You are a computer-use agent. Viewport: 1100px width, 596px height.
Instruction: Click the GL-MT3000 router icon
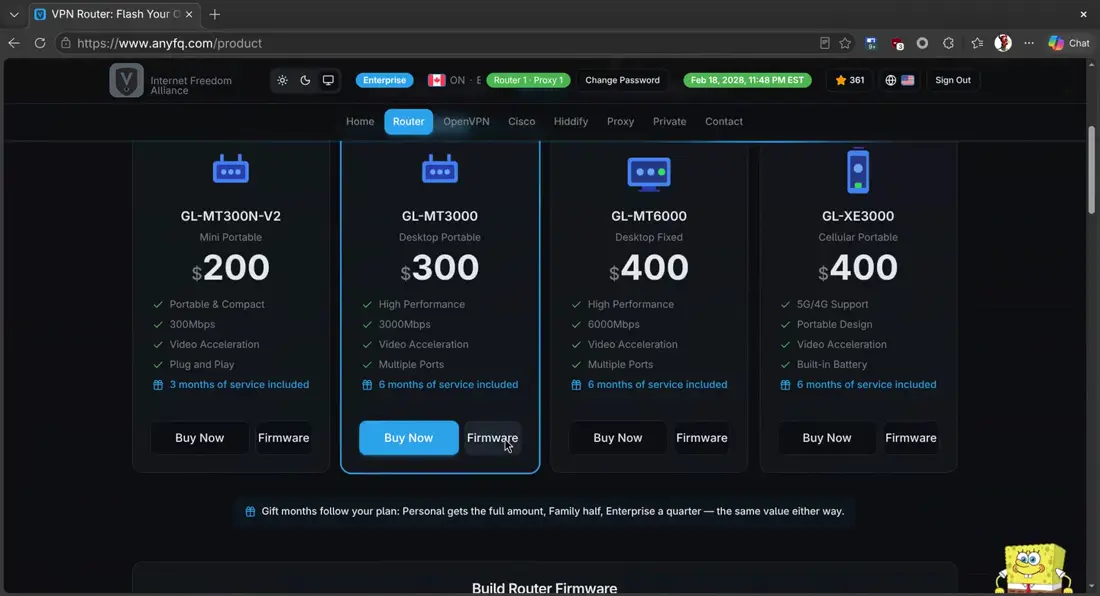(x=440, y=169)
